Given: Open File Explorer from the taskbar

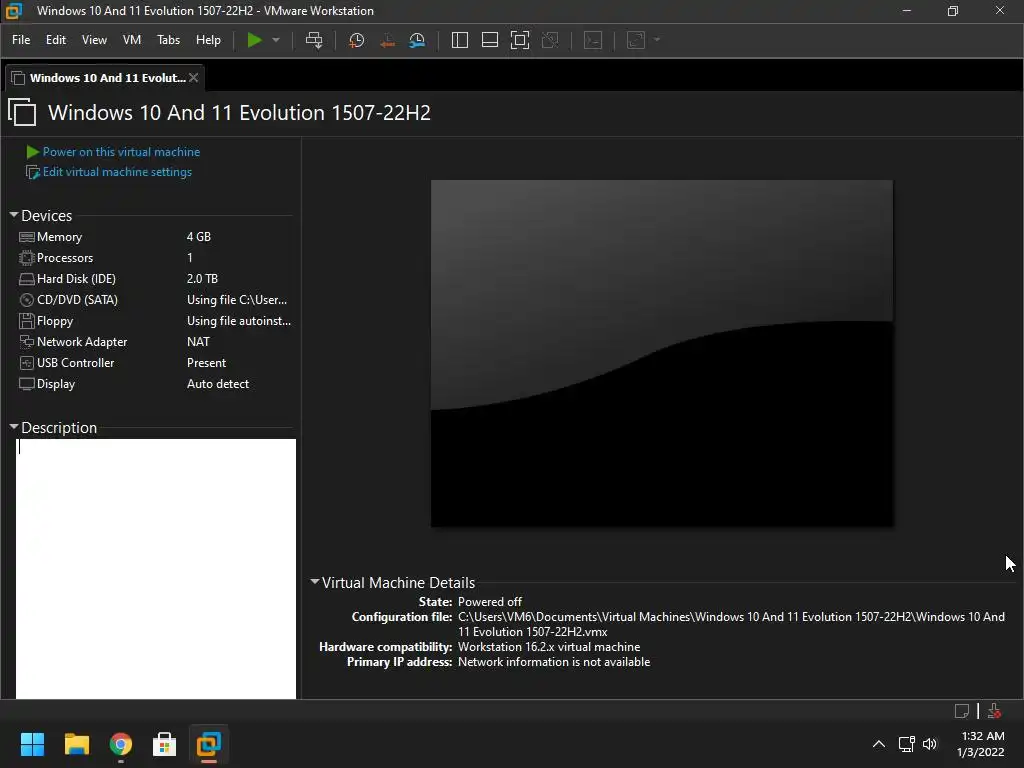Looking at the screenshot, I should (76, 744).
